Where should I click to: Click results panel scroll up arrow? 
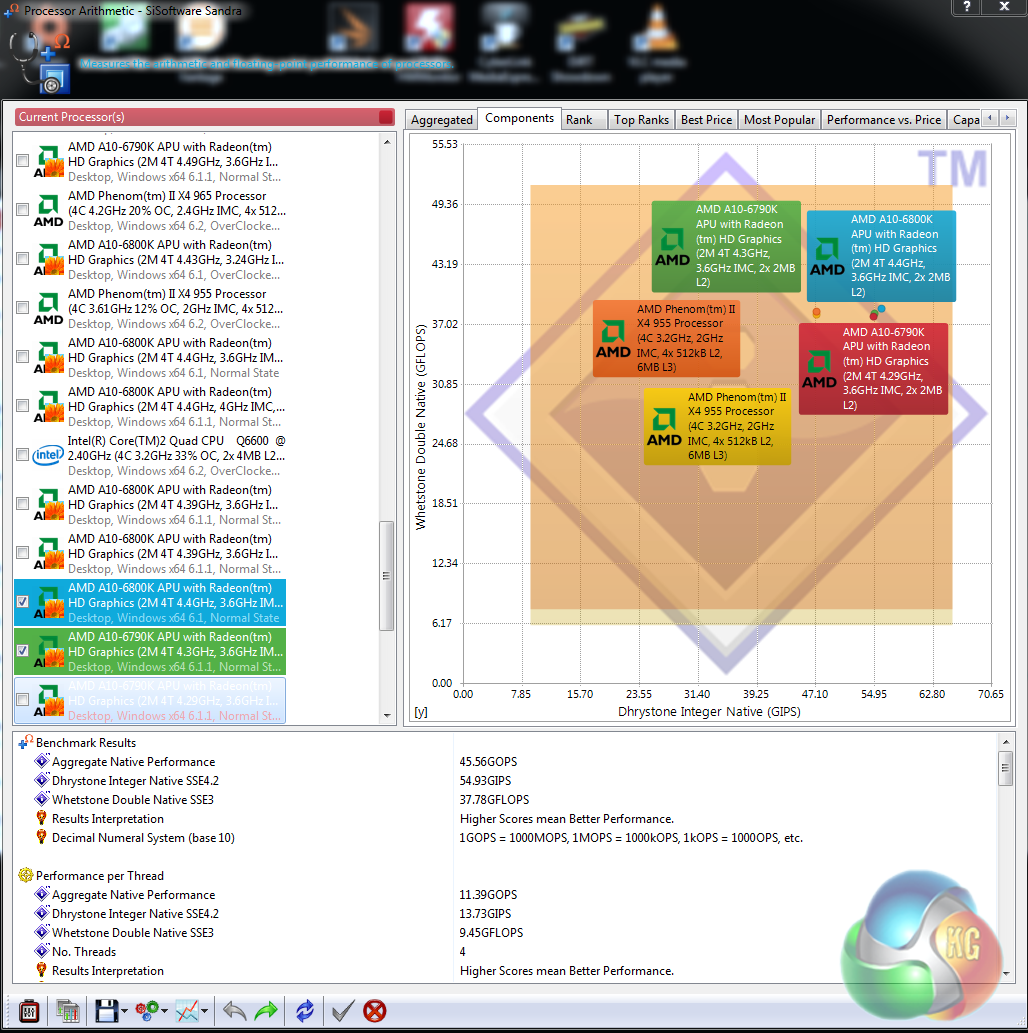click(1006, 742)
